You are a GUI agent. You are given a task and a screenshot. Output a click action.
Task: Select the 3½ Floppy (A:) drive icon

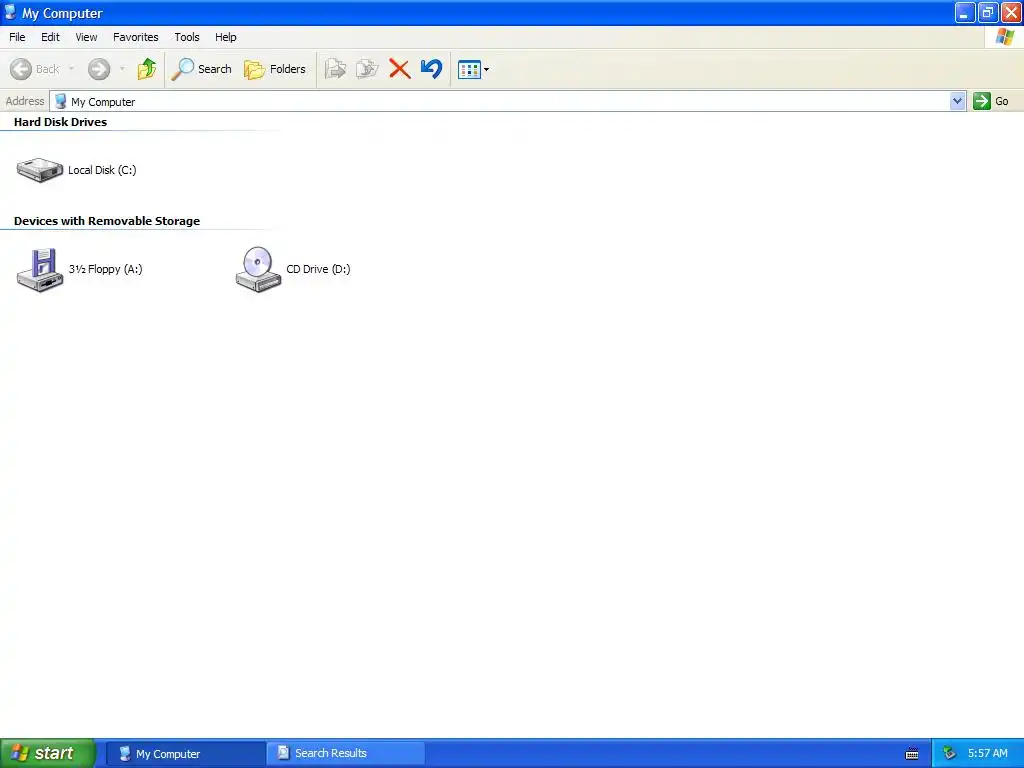coord(40,269)
